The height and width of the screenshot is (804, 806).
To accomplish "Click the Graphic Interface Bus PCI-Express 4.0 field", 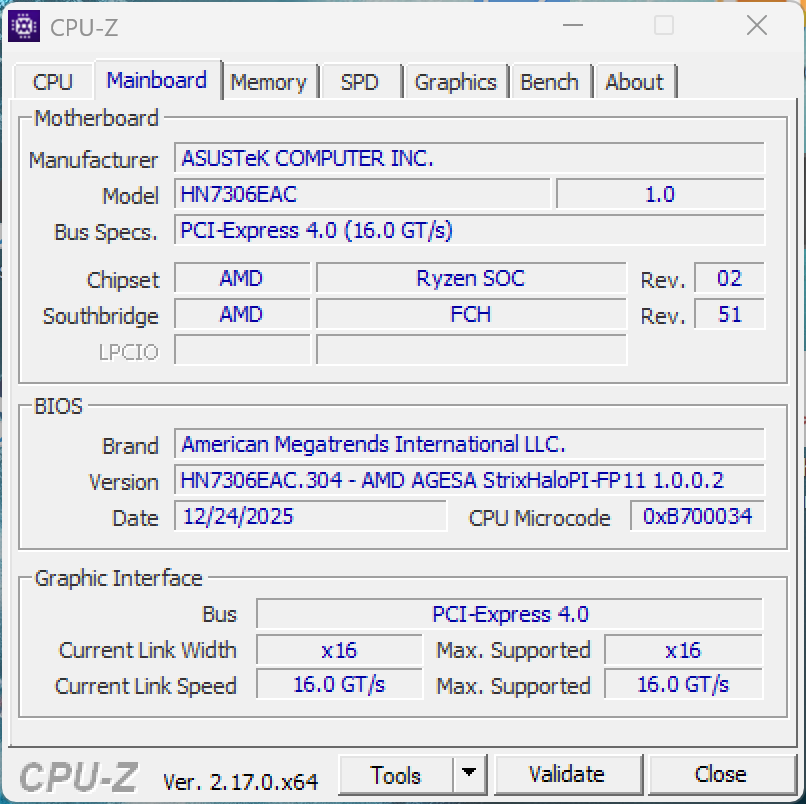I will pos(509,614).
